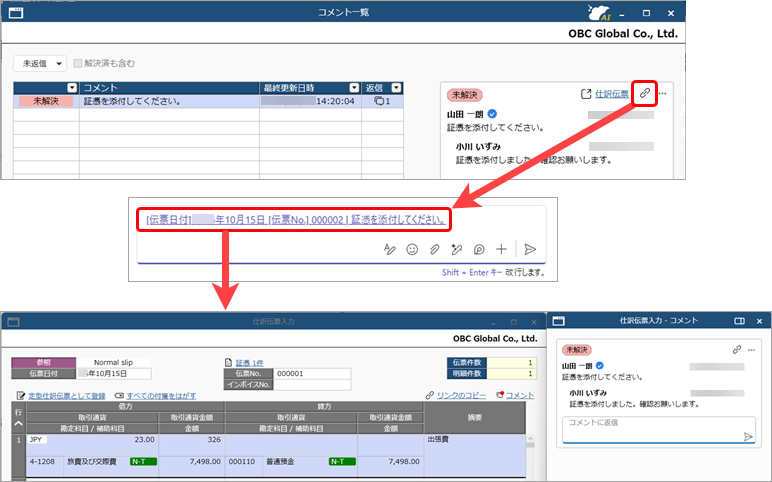
Task: Copy link with the chain icon in the slip comment panel
Action: [737, 350]
